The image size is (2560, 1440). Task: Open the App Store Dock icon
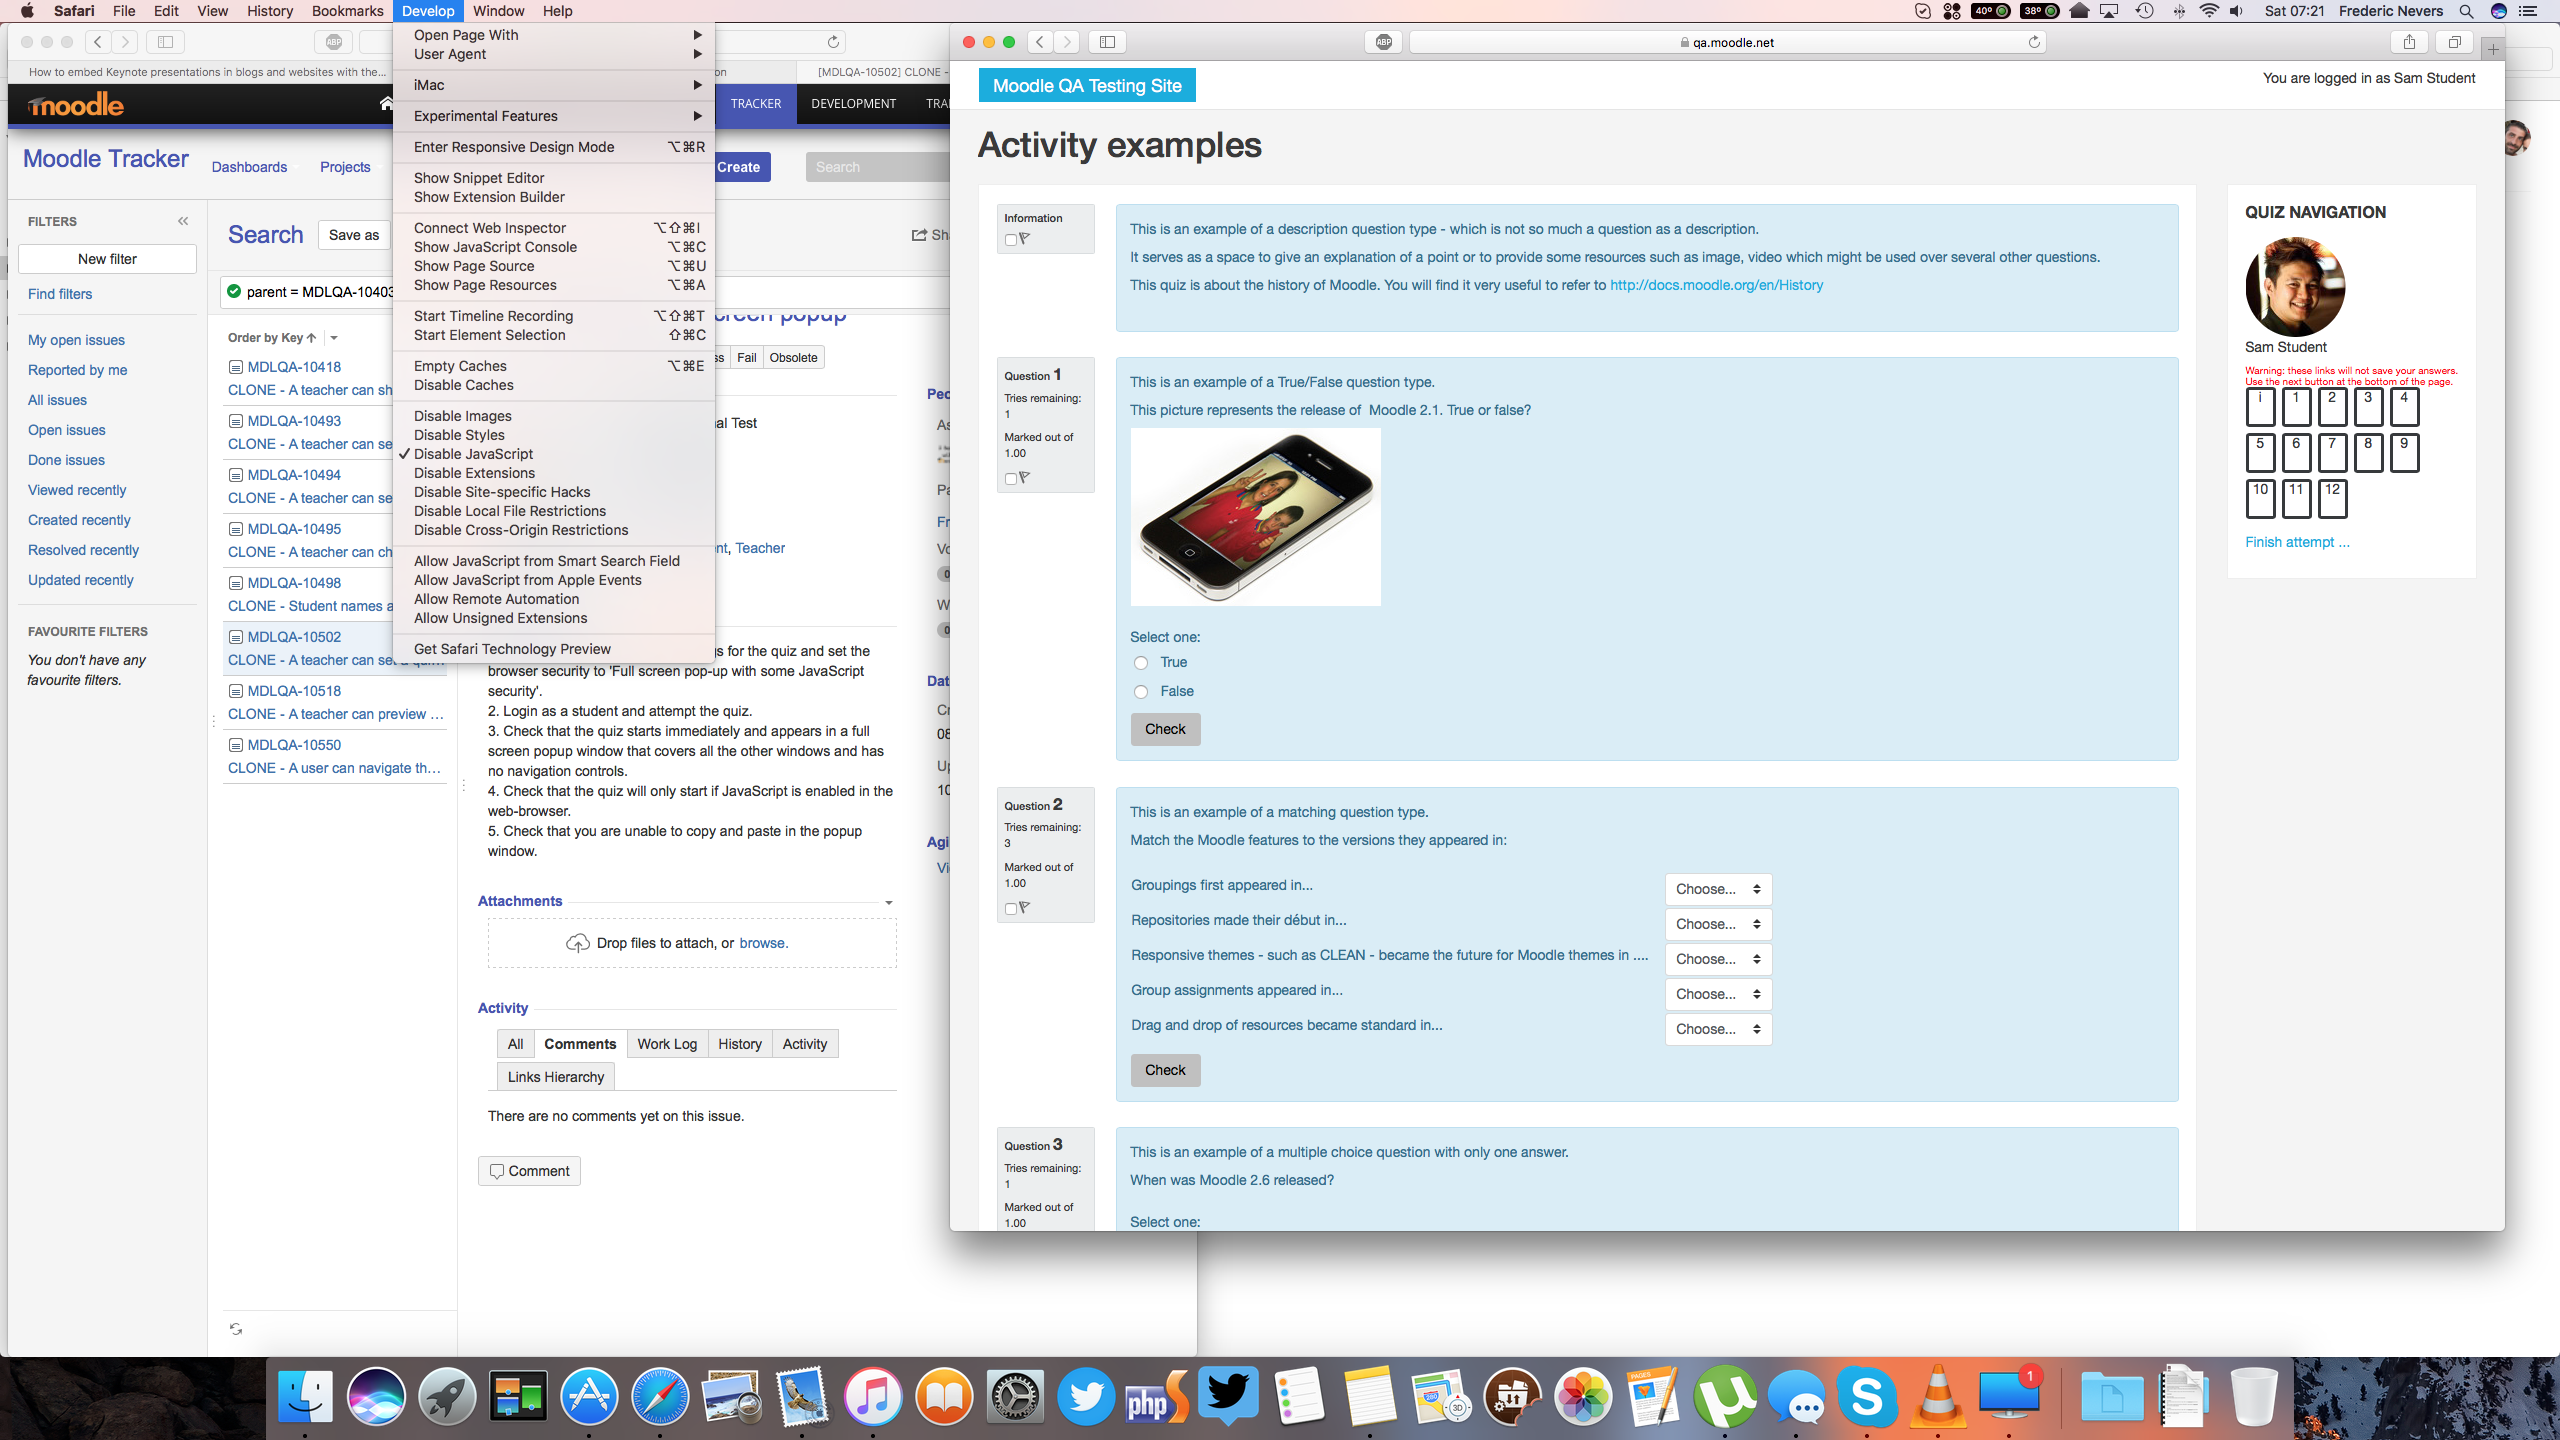tap(589, 1396)
